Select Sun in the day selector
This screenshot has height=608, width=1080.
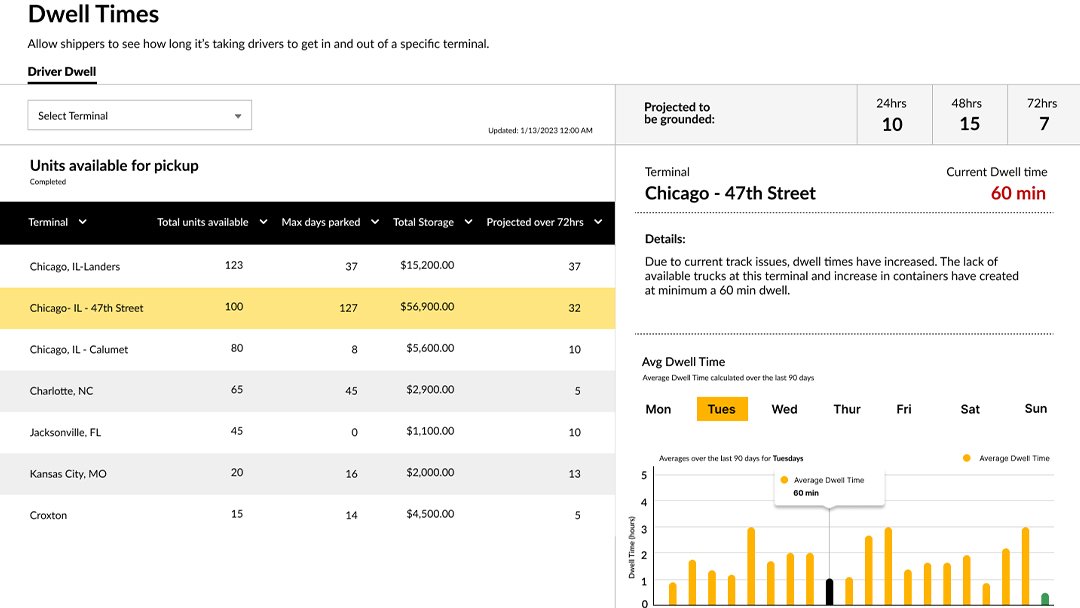coord(1036,409)
